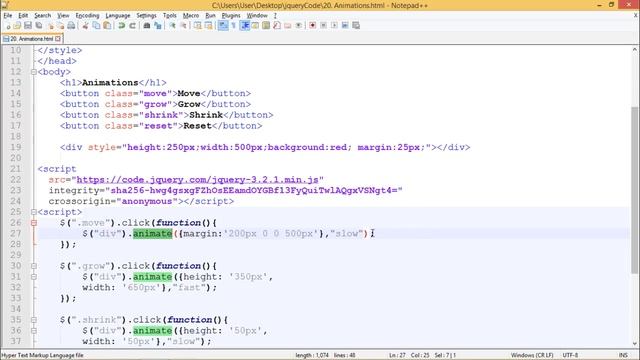Click the vertical scrollbar thumb
The width and height of the screenshot is (640, 360).
[x=634, y=190]
